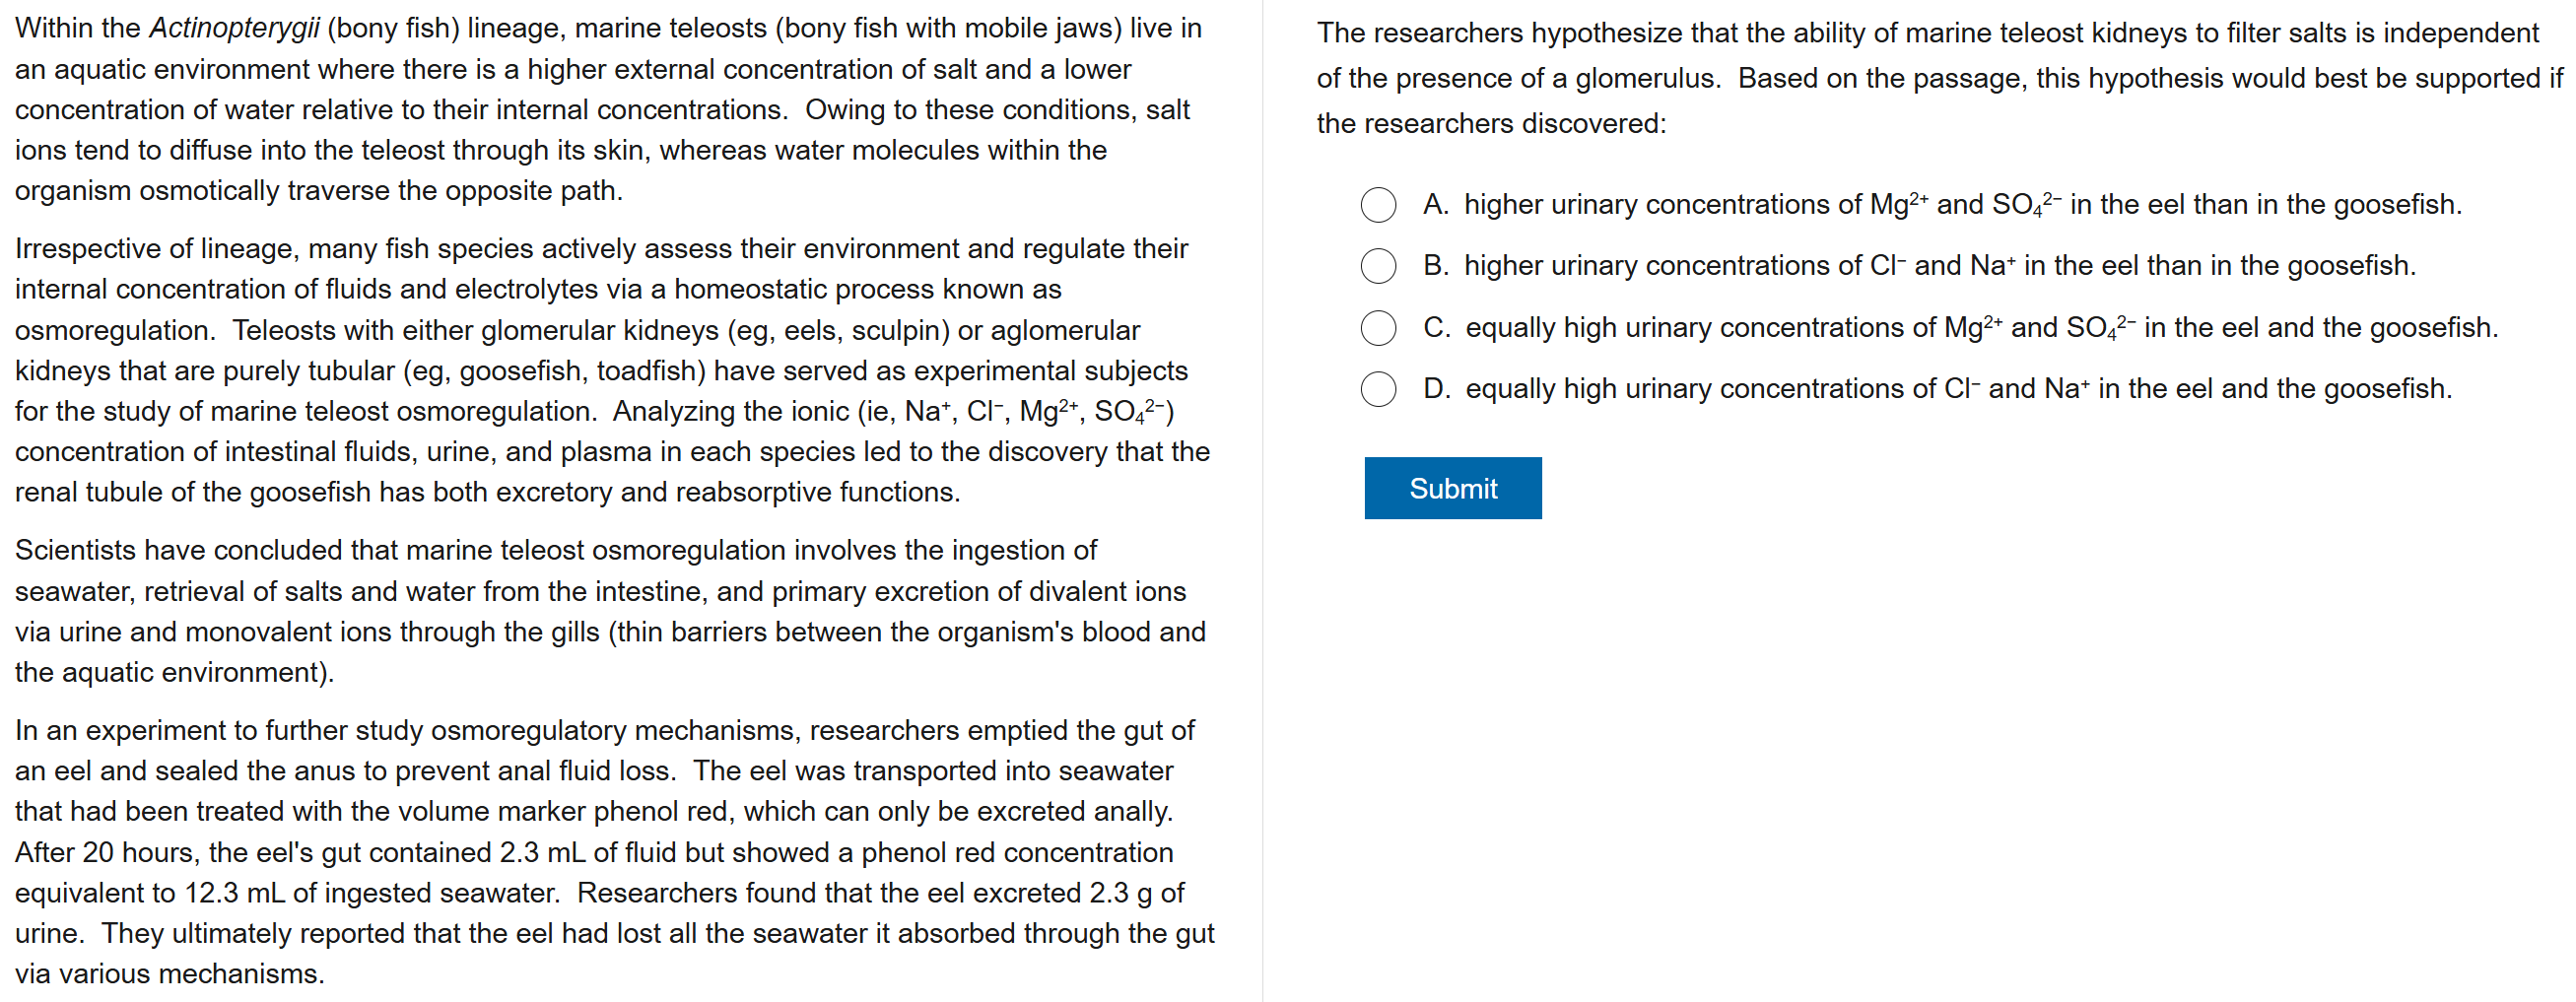Viewport: 2576px width, 1002px height.
Task: Click the italic word Actinopterygii
Action: tap(234, 28)
